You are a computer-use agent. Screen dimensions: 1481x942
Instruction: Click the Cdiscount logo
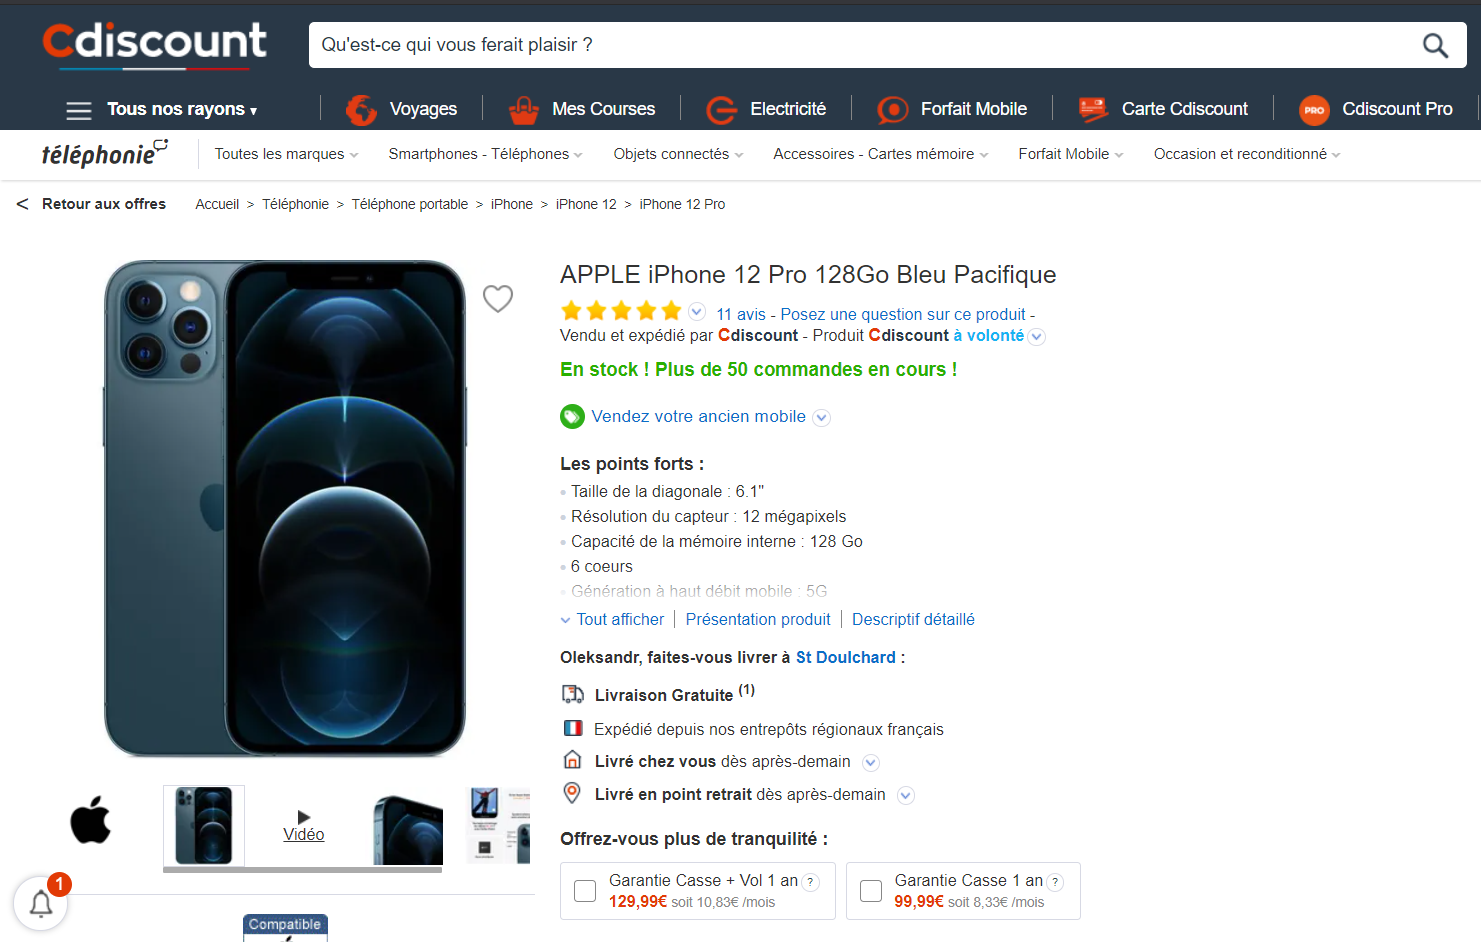[x=155, y=45]
